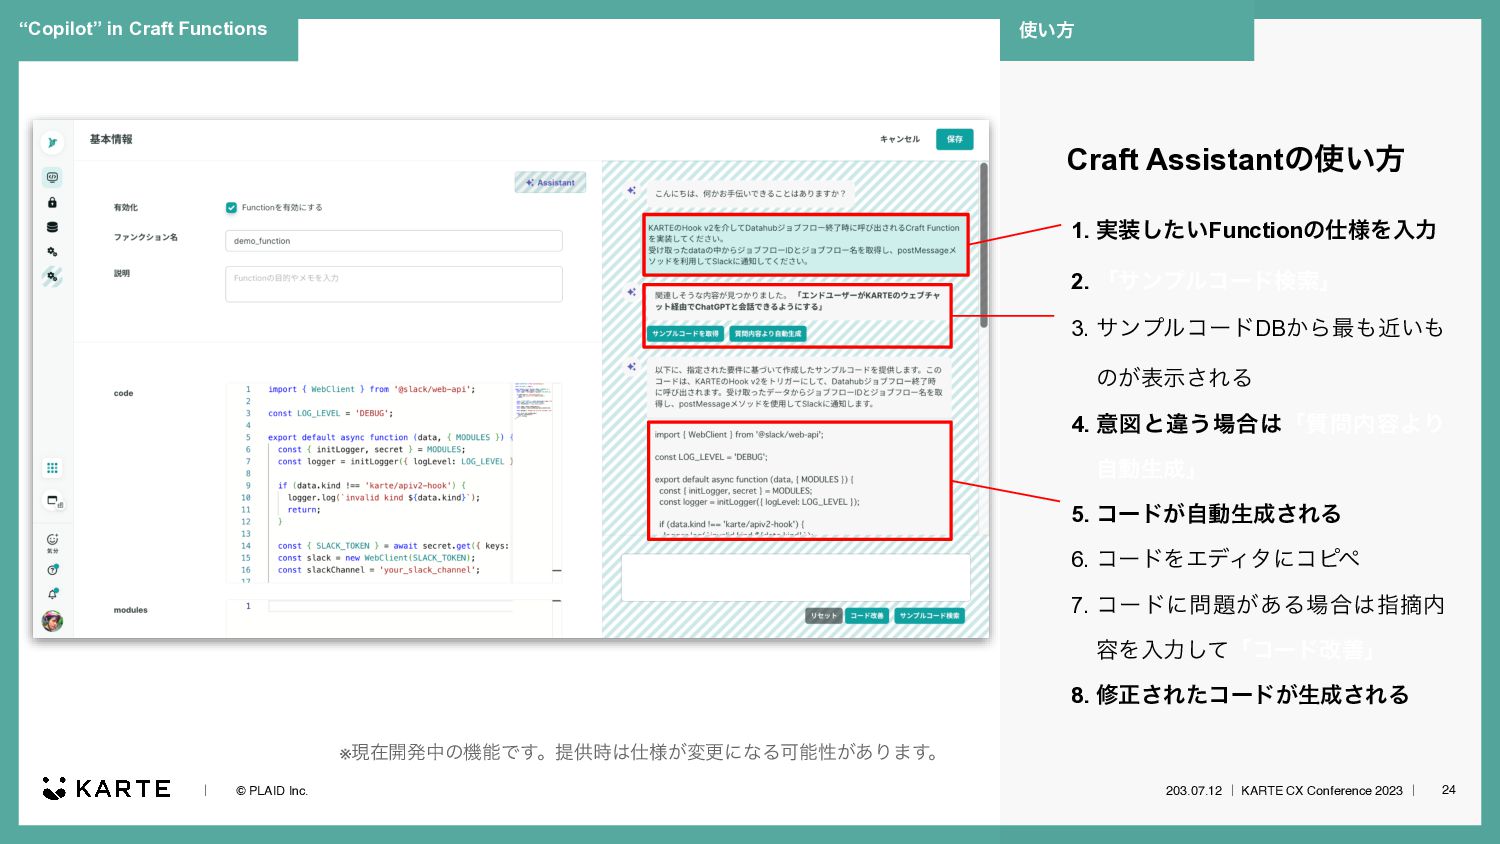Click the コード改善 button
This screenshot has height=844, width=1500.
tap(866, 616)
